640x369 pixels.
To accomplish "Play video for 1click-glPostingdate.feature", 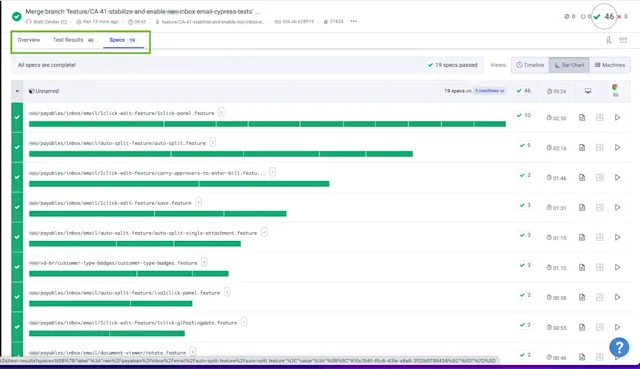I will point(618,327).
